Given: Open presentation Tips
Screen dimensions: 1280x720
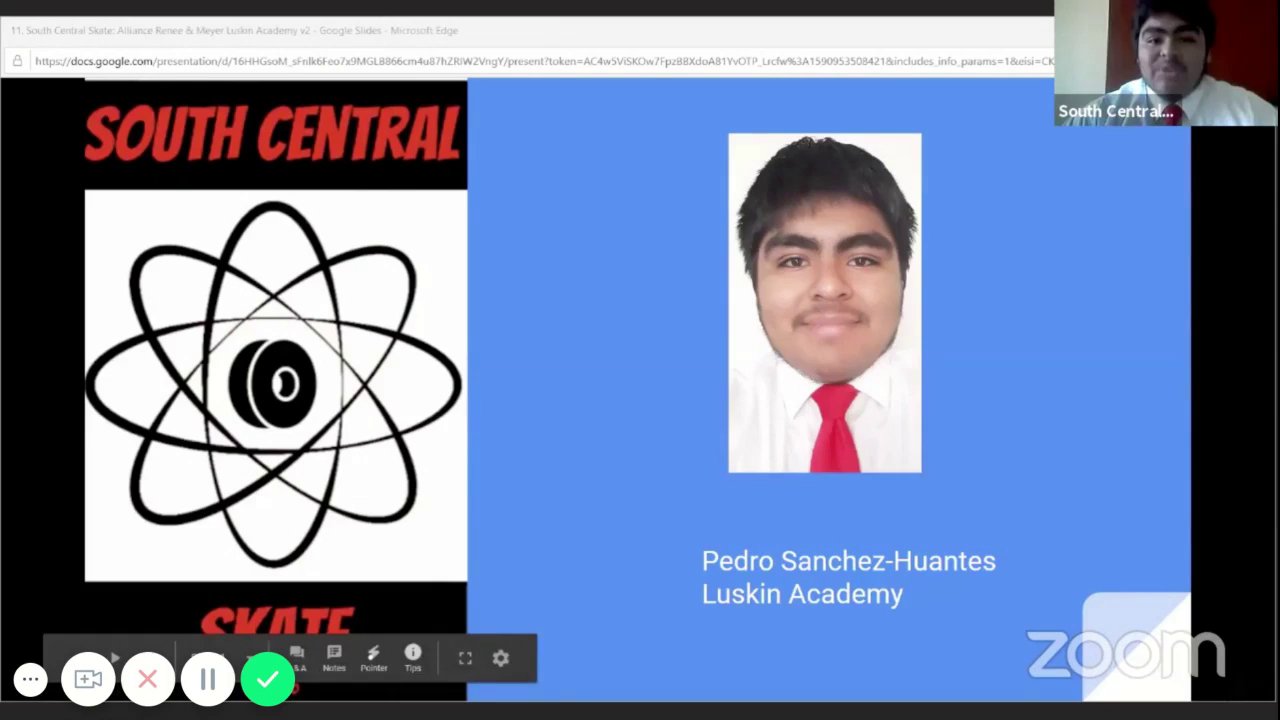Looking at the screenshot, I should coord(413,657).
